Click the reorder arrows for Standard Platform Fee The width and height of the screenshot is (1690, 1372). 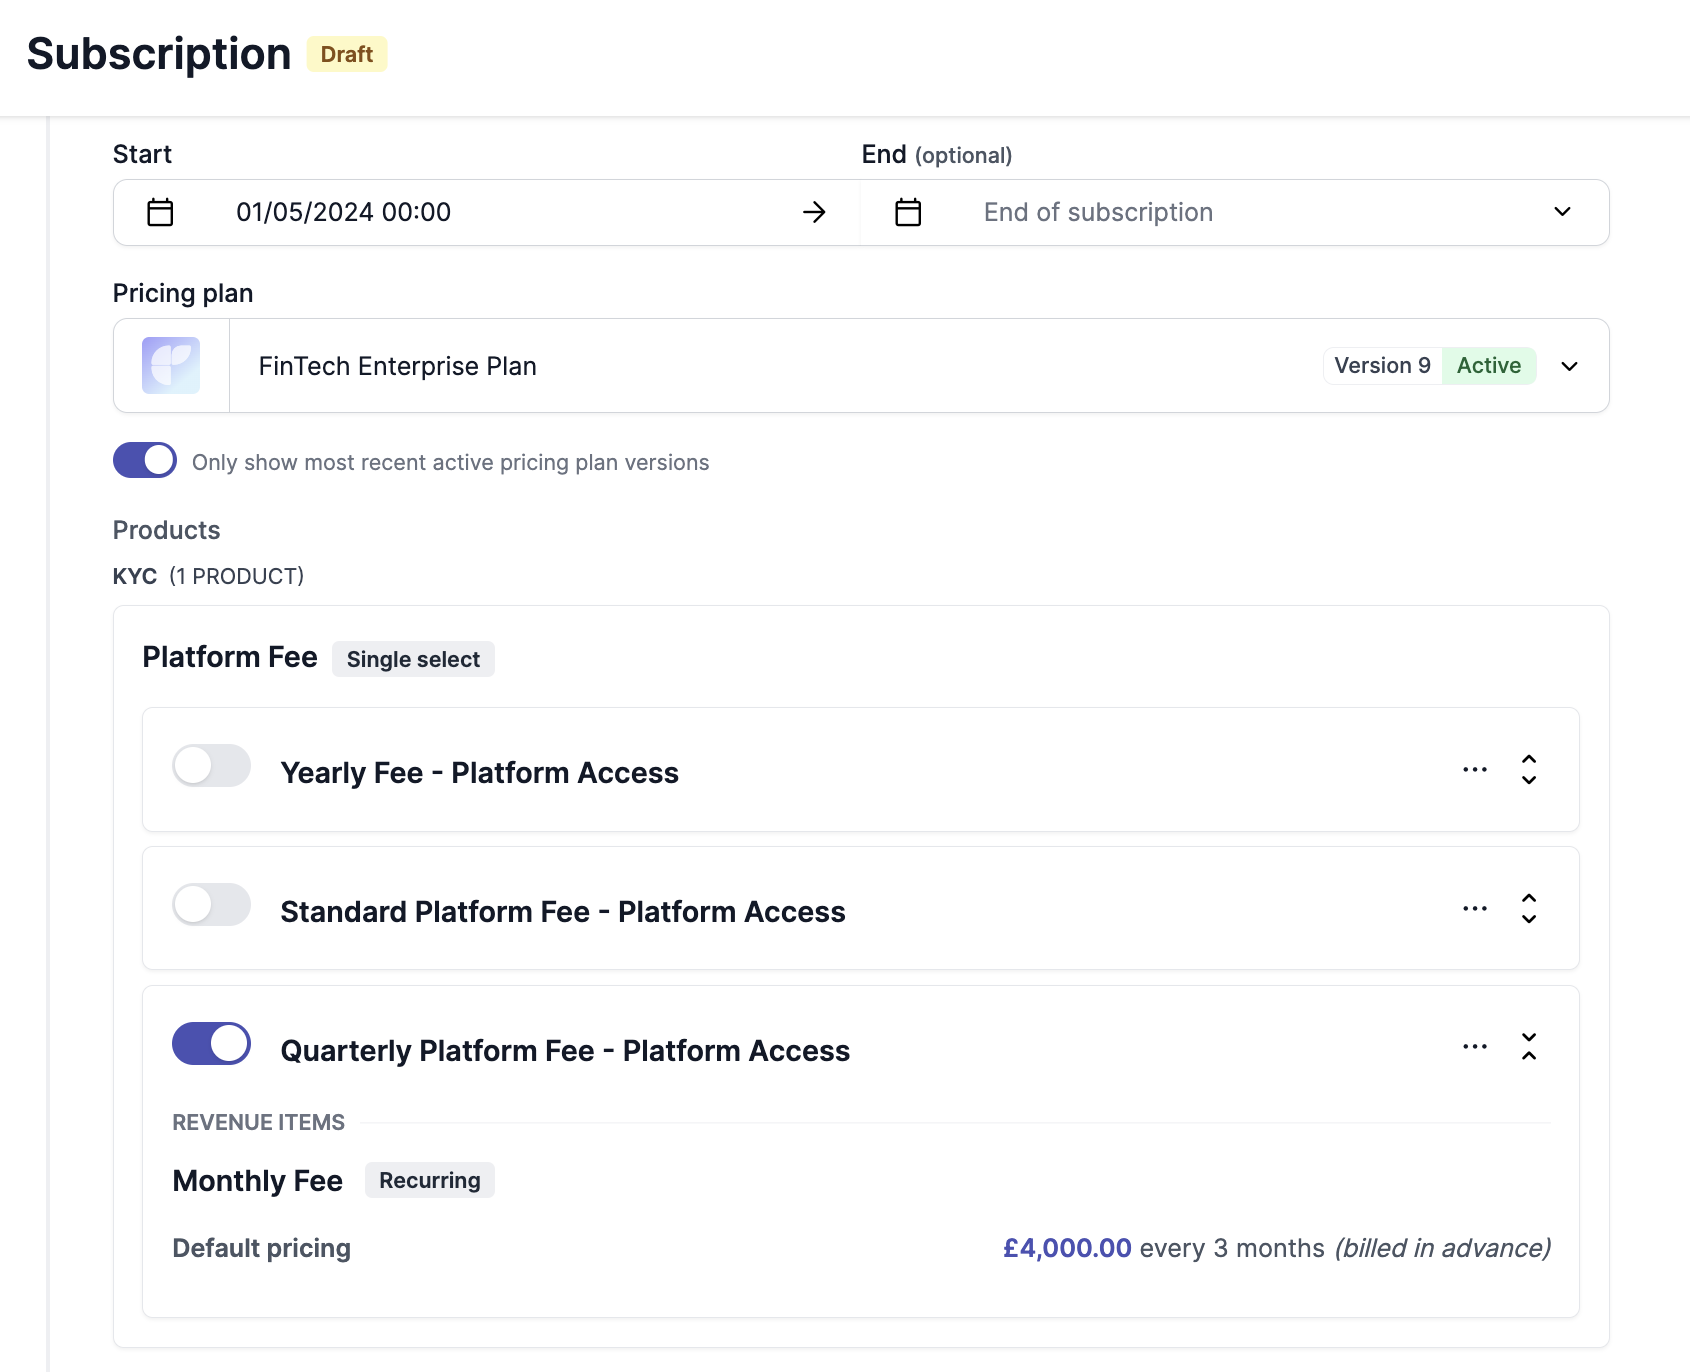click(1529, 908)
